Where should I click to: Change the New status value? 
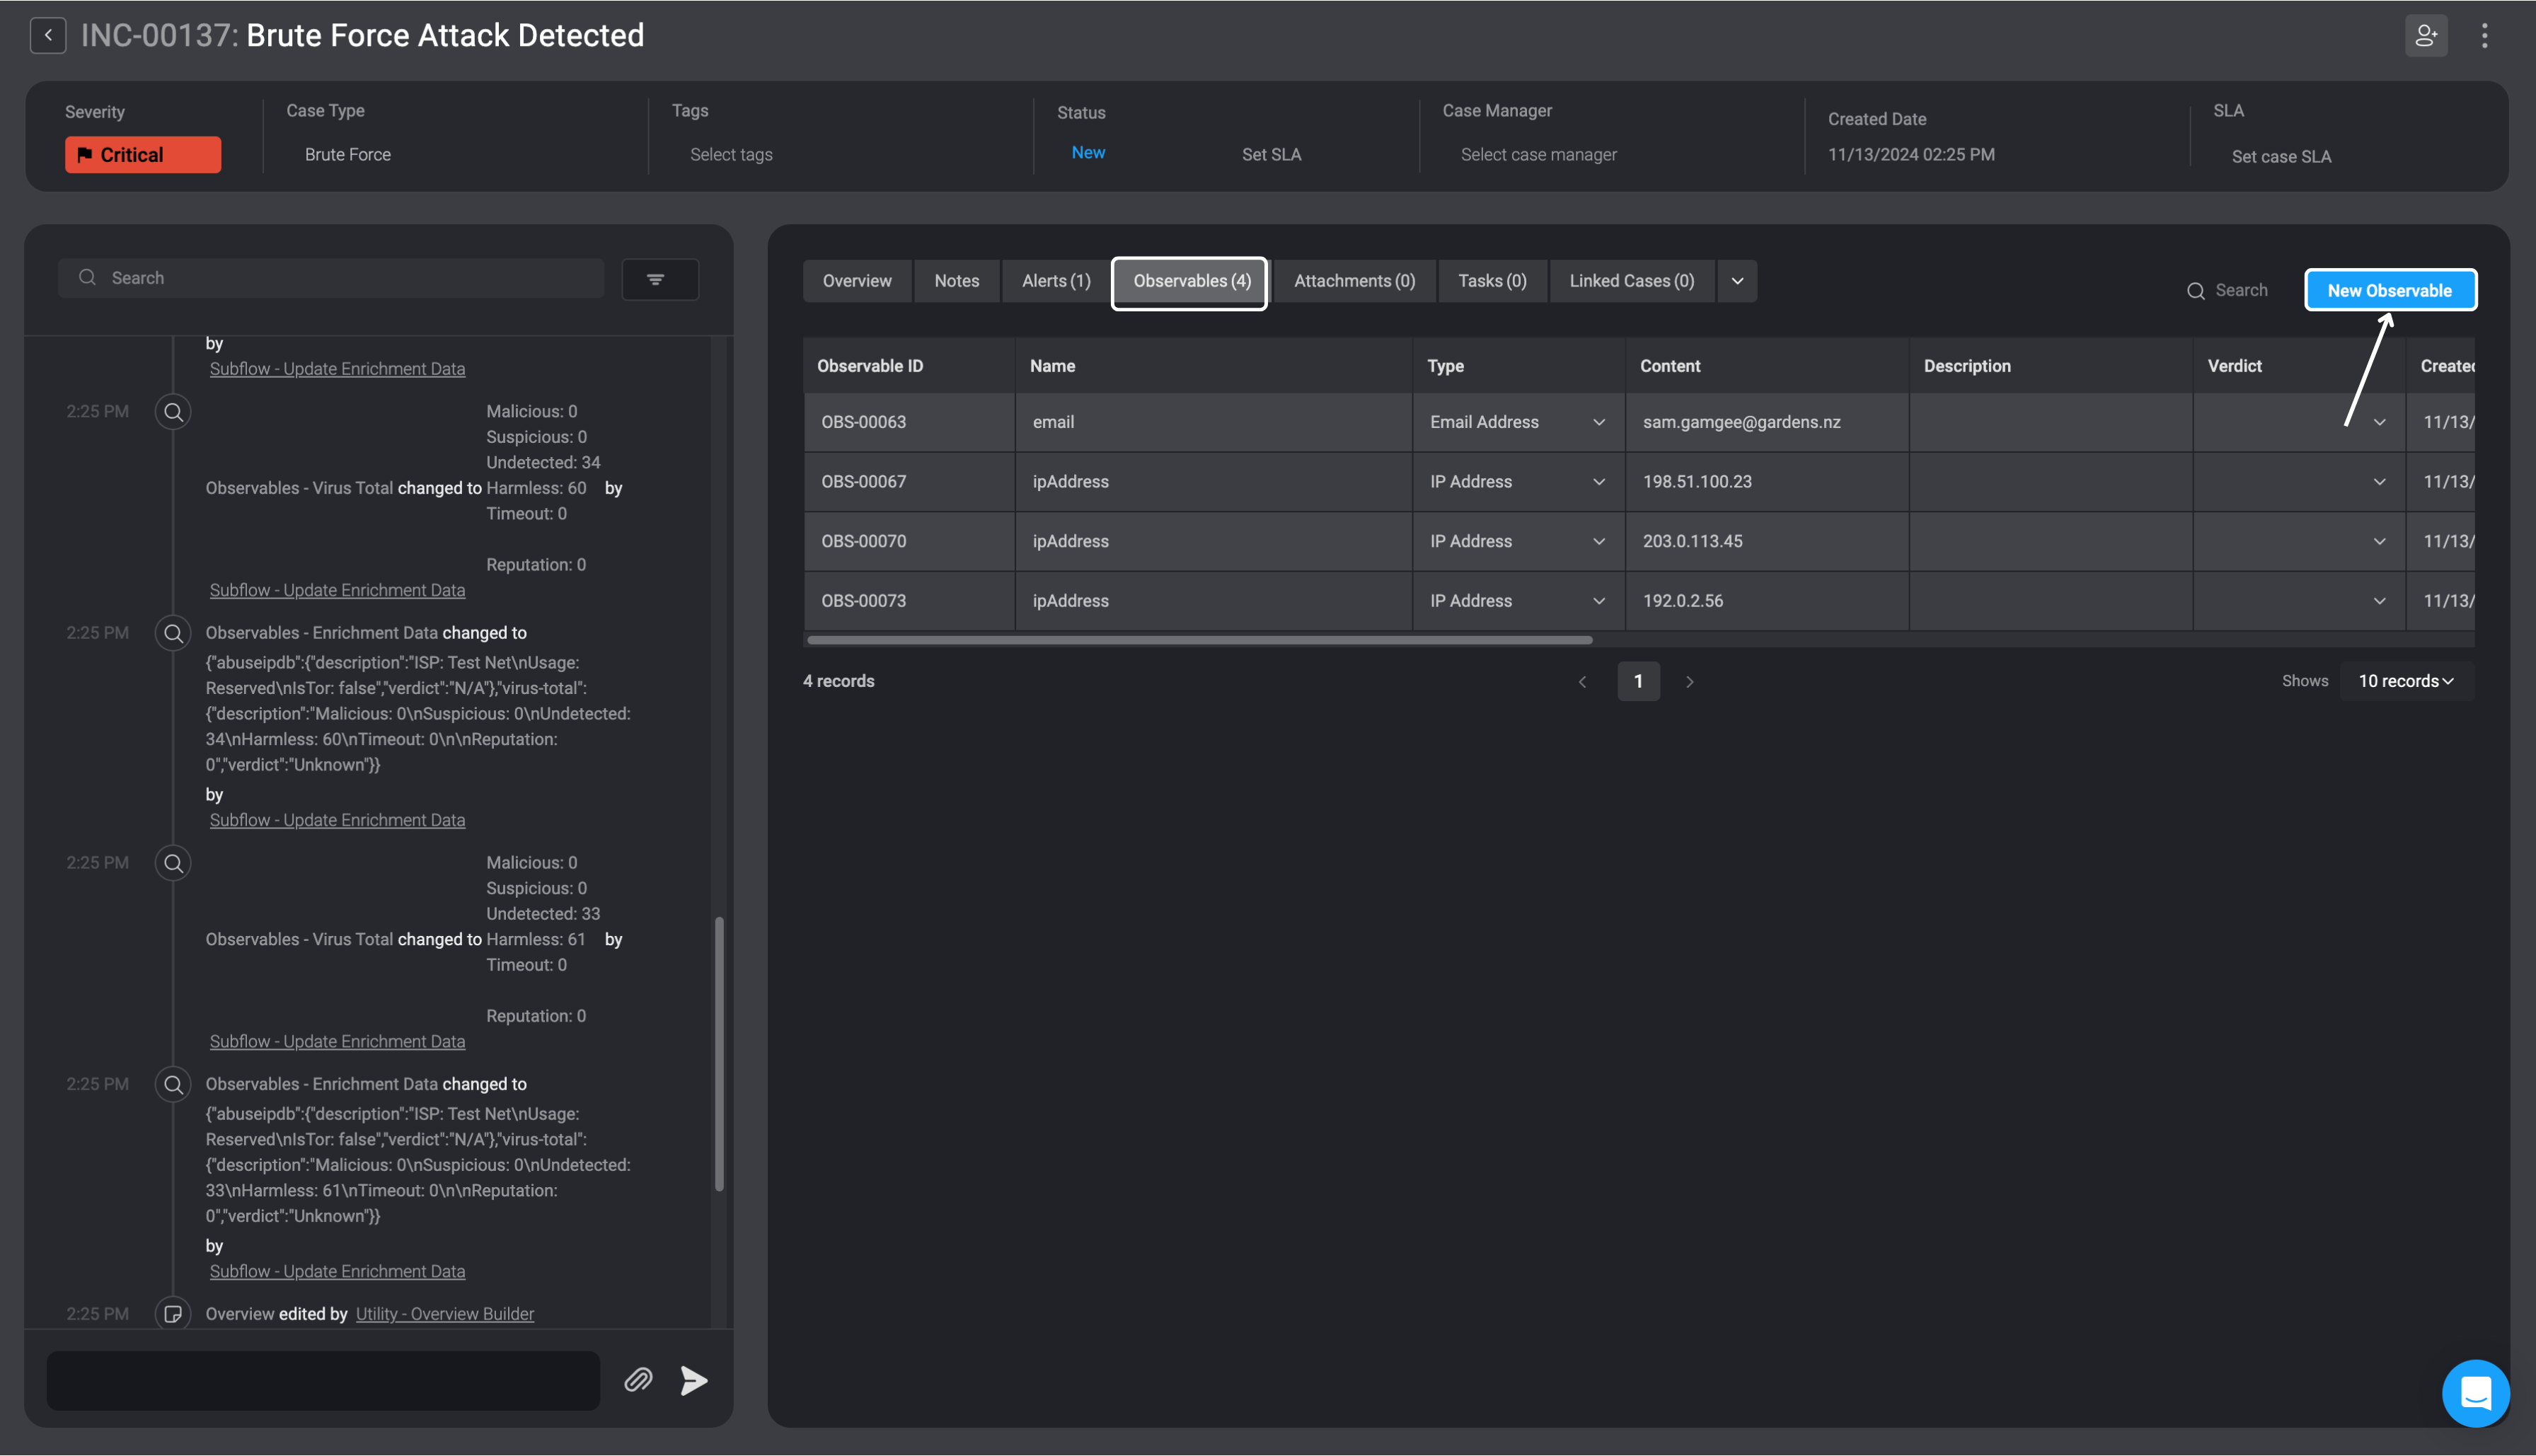[1088, 152]
